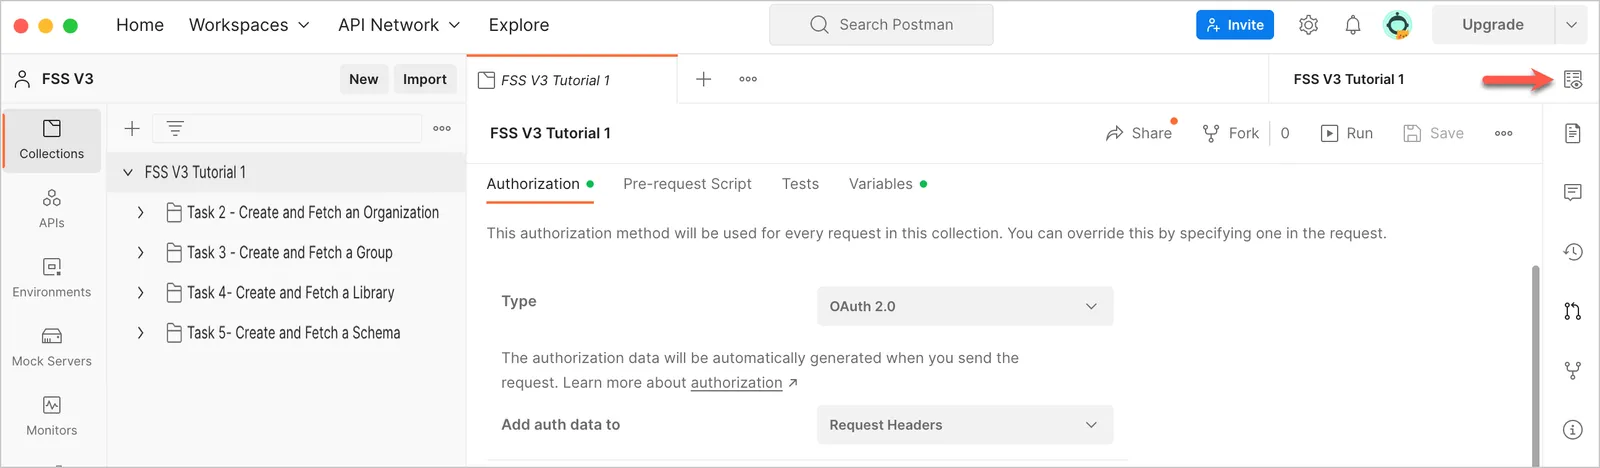Open the APIs sidebar section

(52, 209)
